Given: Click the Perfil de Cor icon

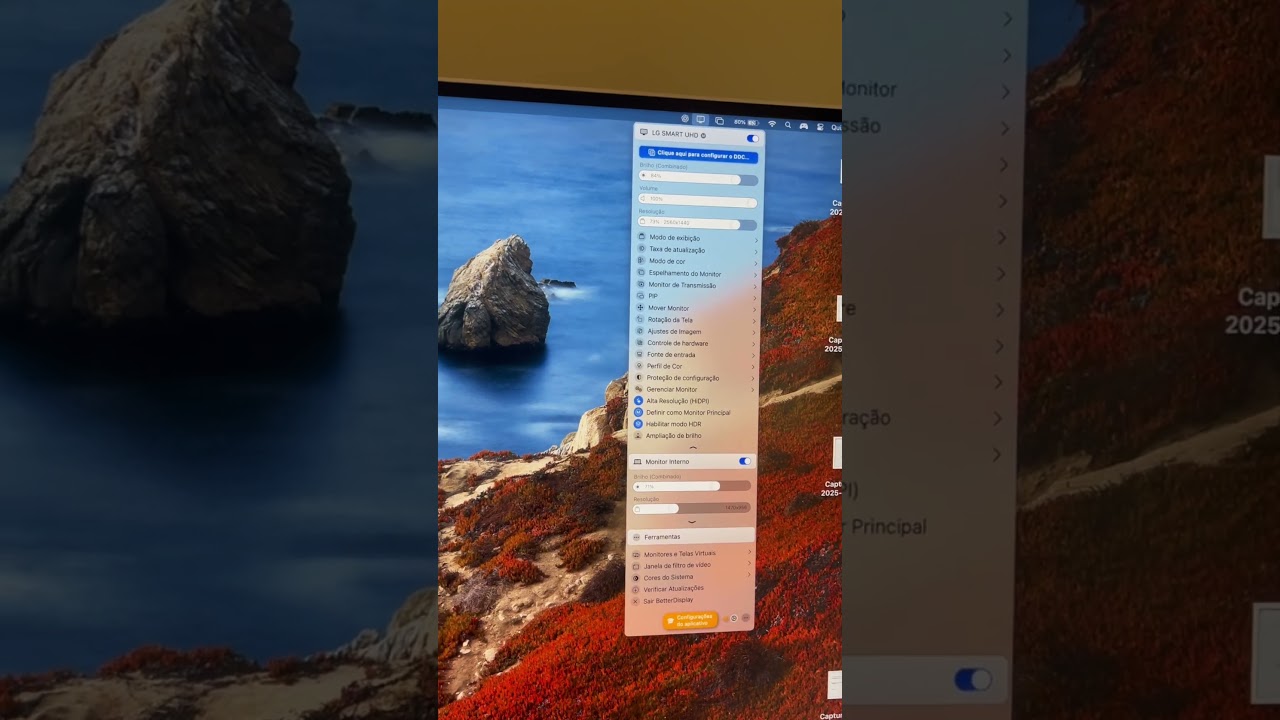Looking at the screenshot, I should point(639,366).
